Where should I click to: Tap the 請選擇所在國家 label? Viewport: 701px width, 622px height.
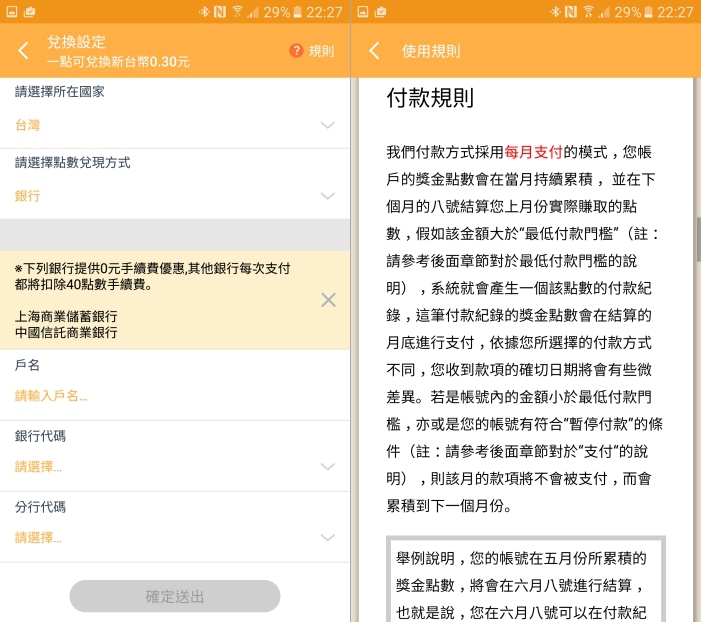coord(59,92)
